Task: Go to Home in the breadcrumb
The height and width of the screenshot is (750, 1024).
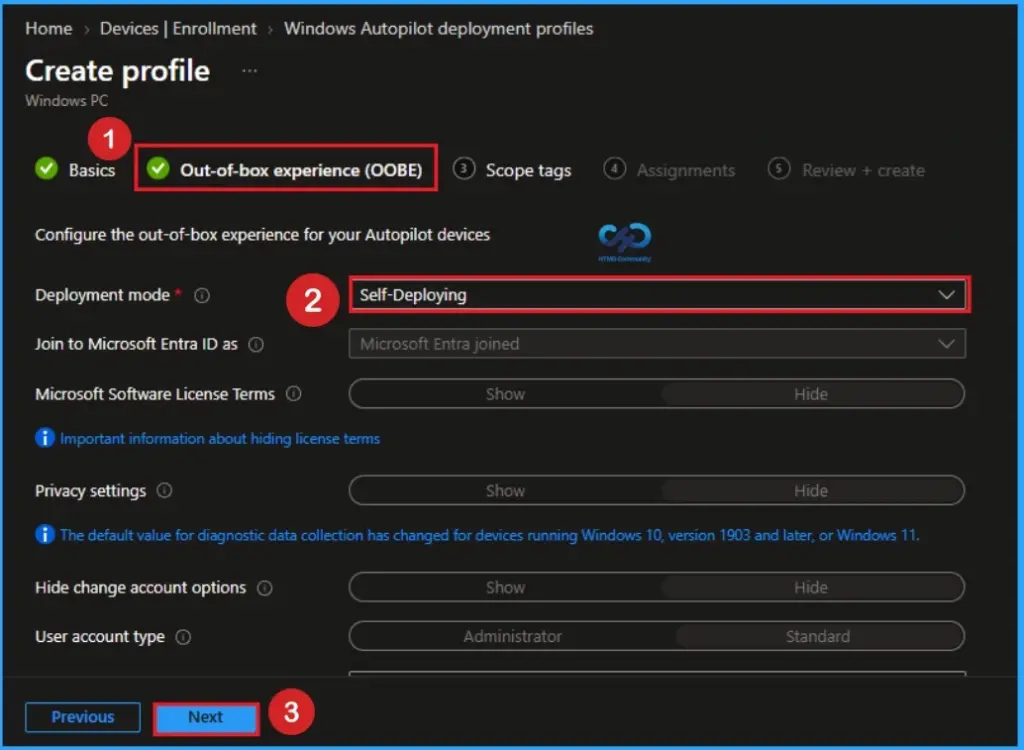Action: pos(49,29)
